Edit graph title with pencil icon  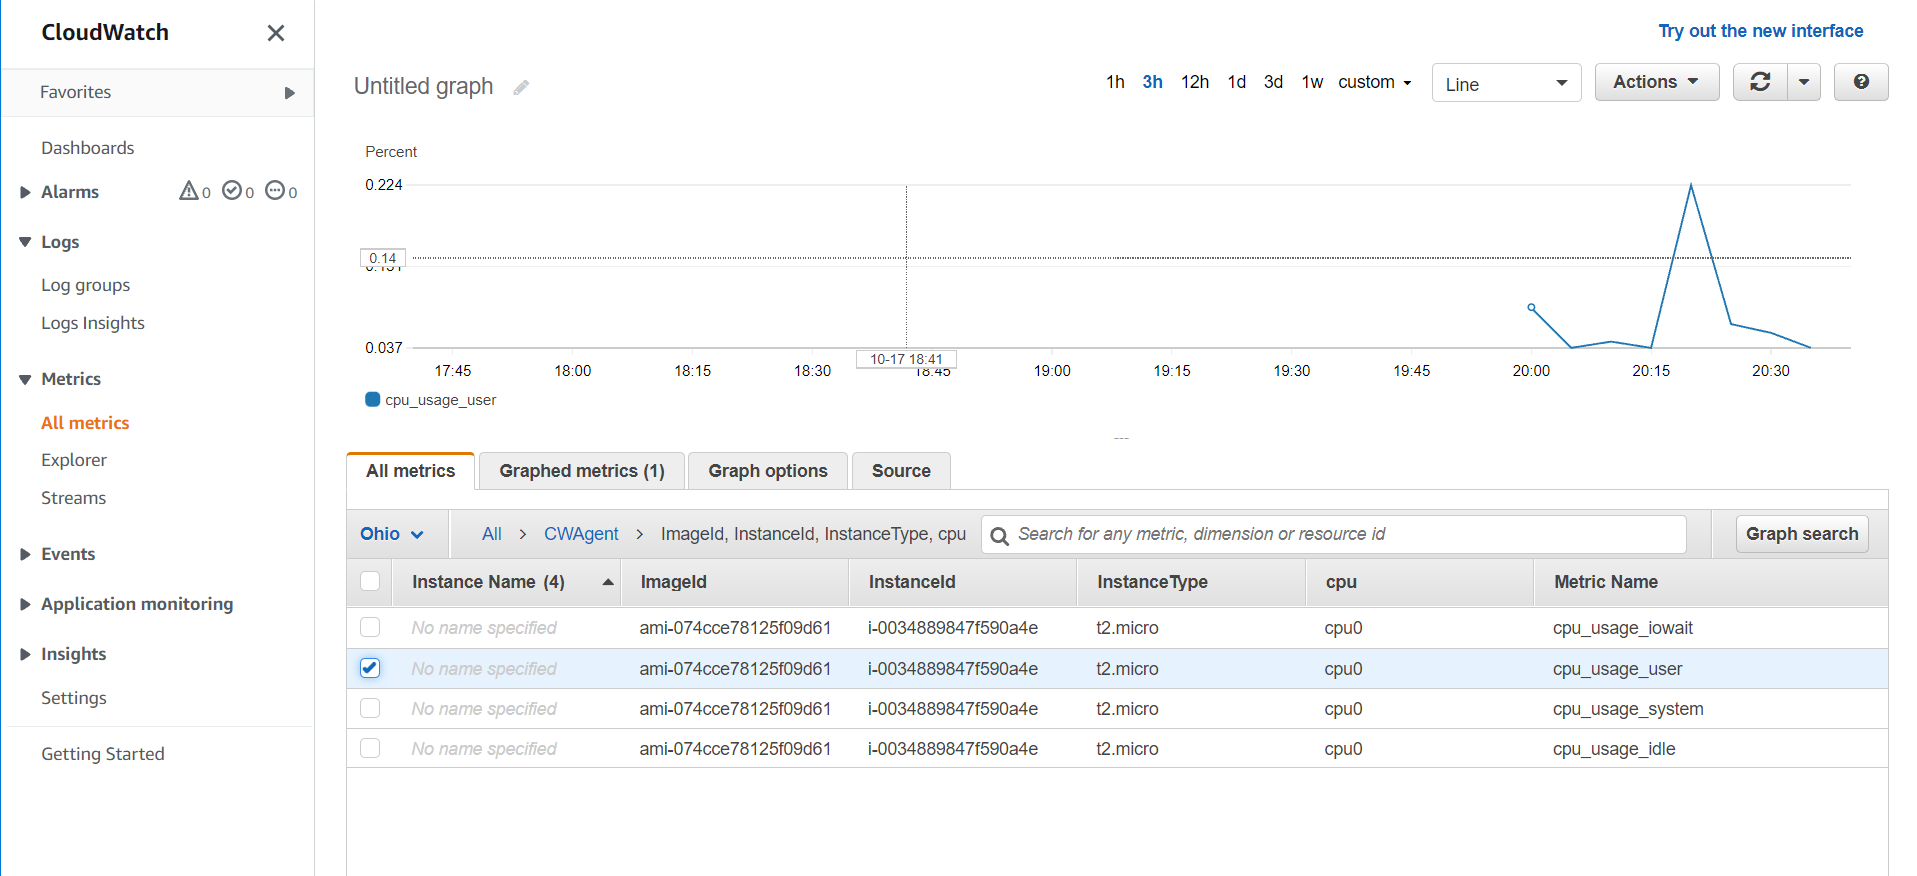click(x=521, y=88)
